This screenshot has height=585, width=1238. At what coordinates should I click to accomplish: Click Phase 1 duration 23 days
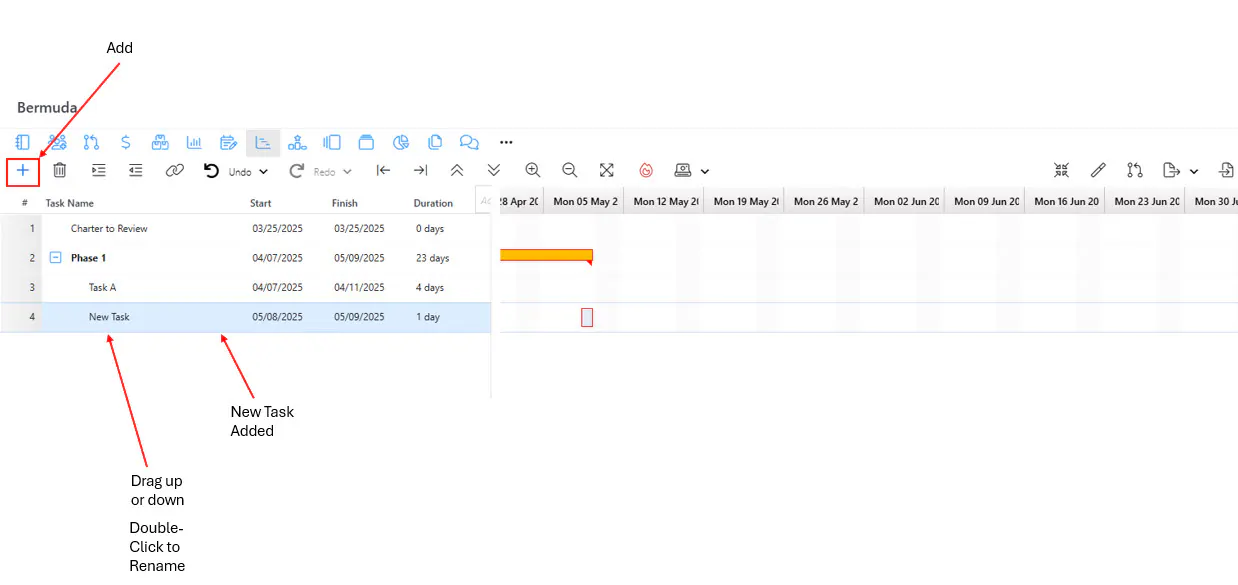pos(433,258)
